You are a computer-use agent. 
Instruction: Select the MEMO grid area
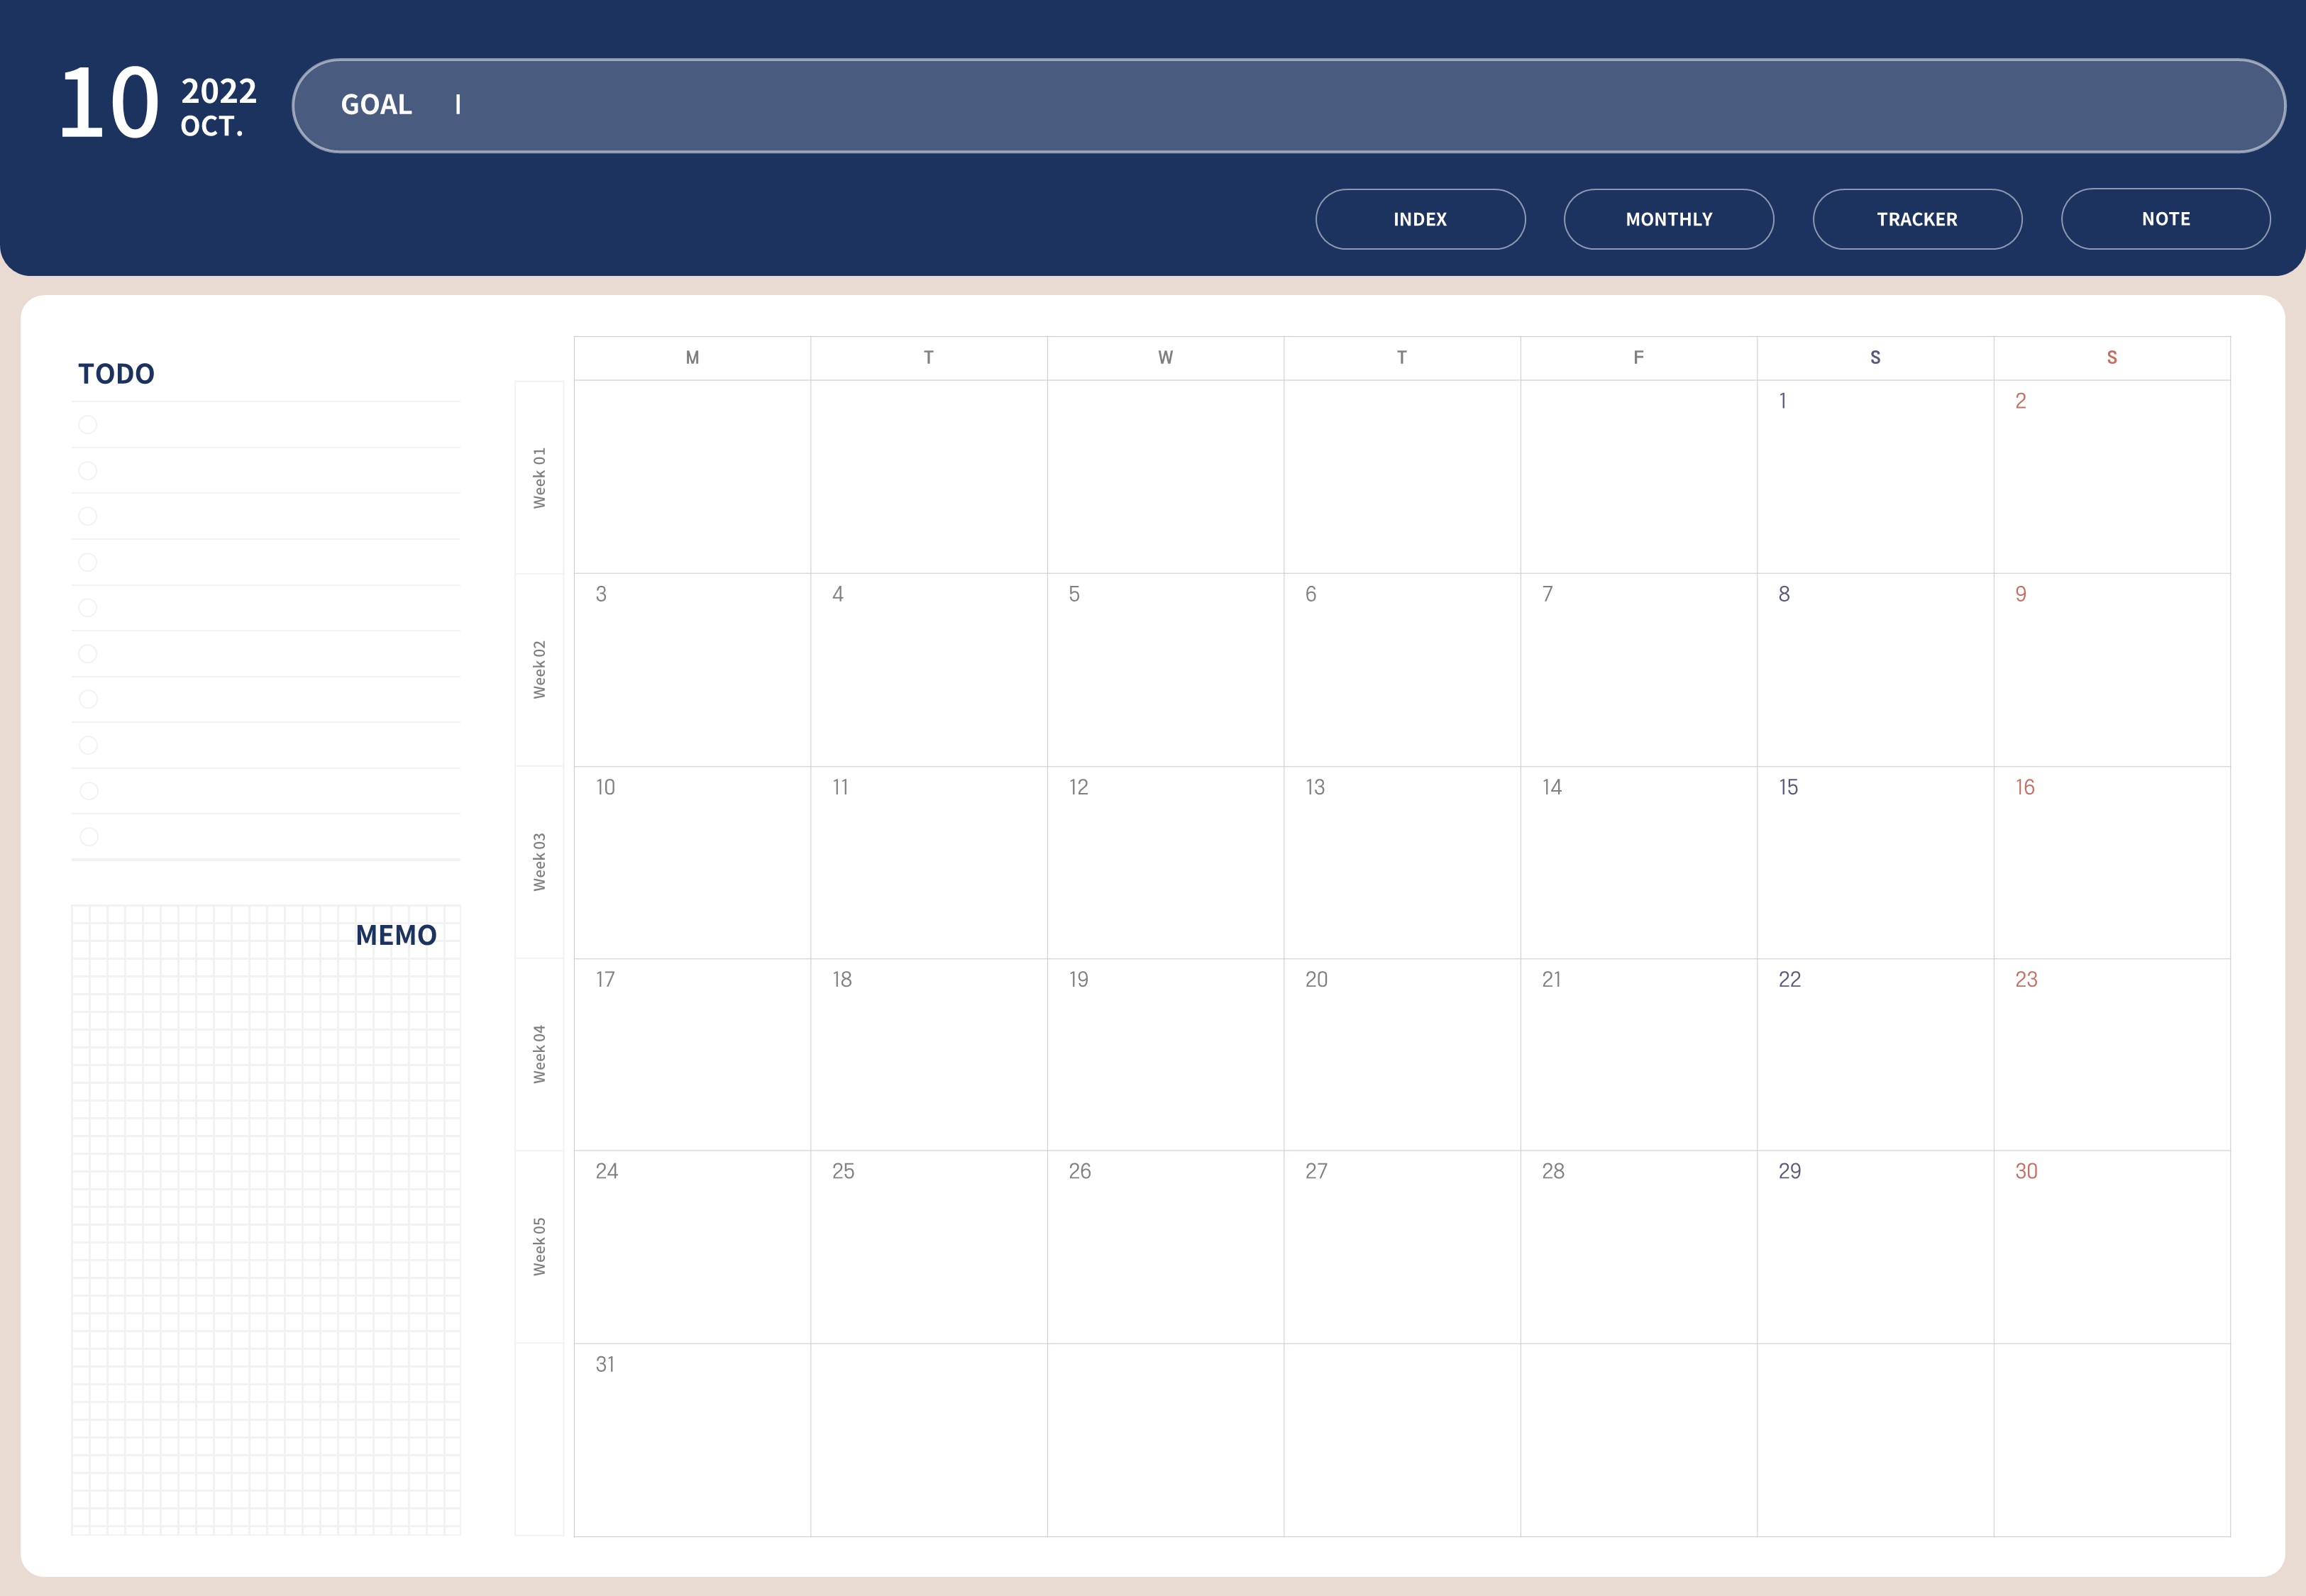coord(266,1220)
